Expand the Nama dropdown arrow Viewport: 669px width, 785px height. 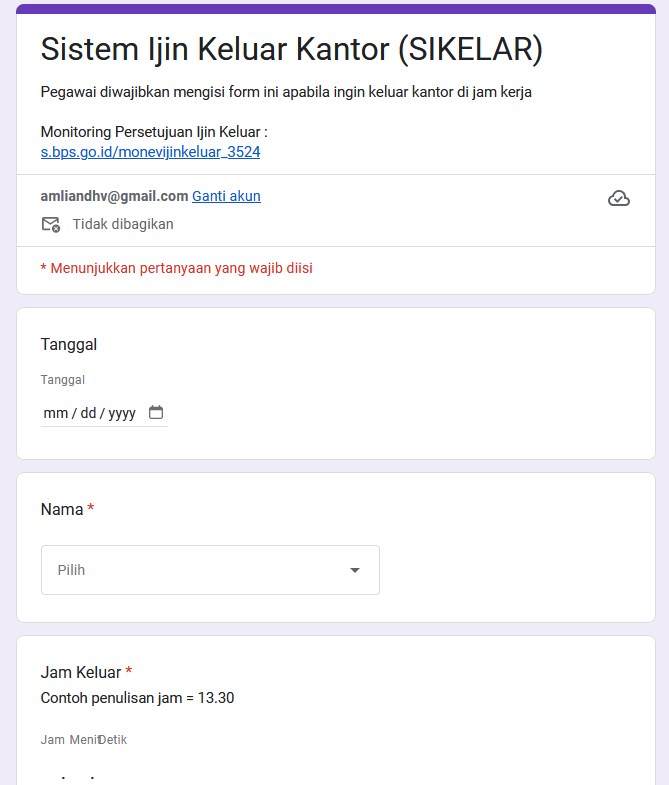pyautogui.click(x=354, y=570)
